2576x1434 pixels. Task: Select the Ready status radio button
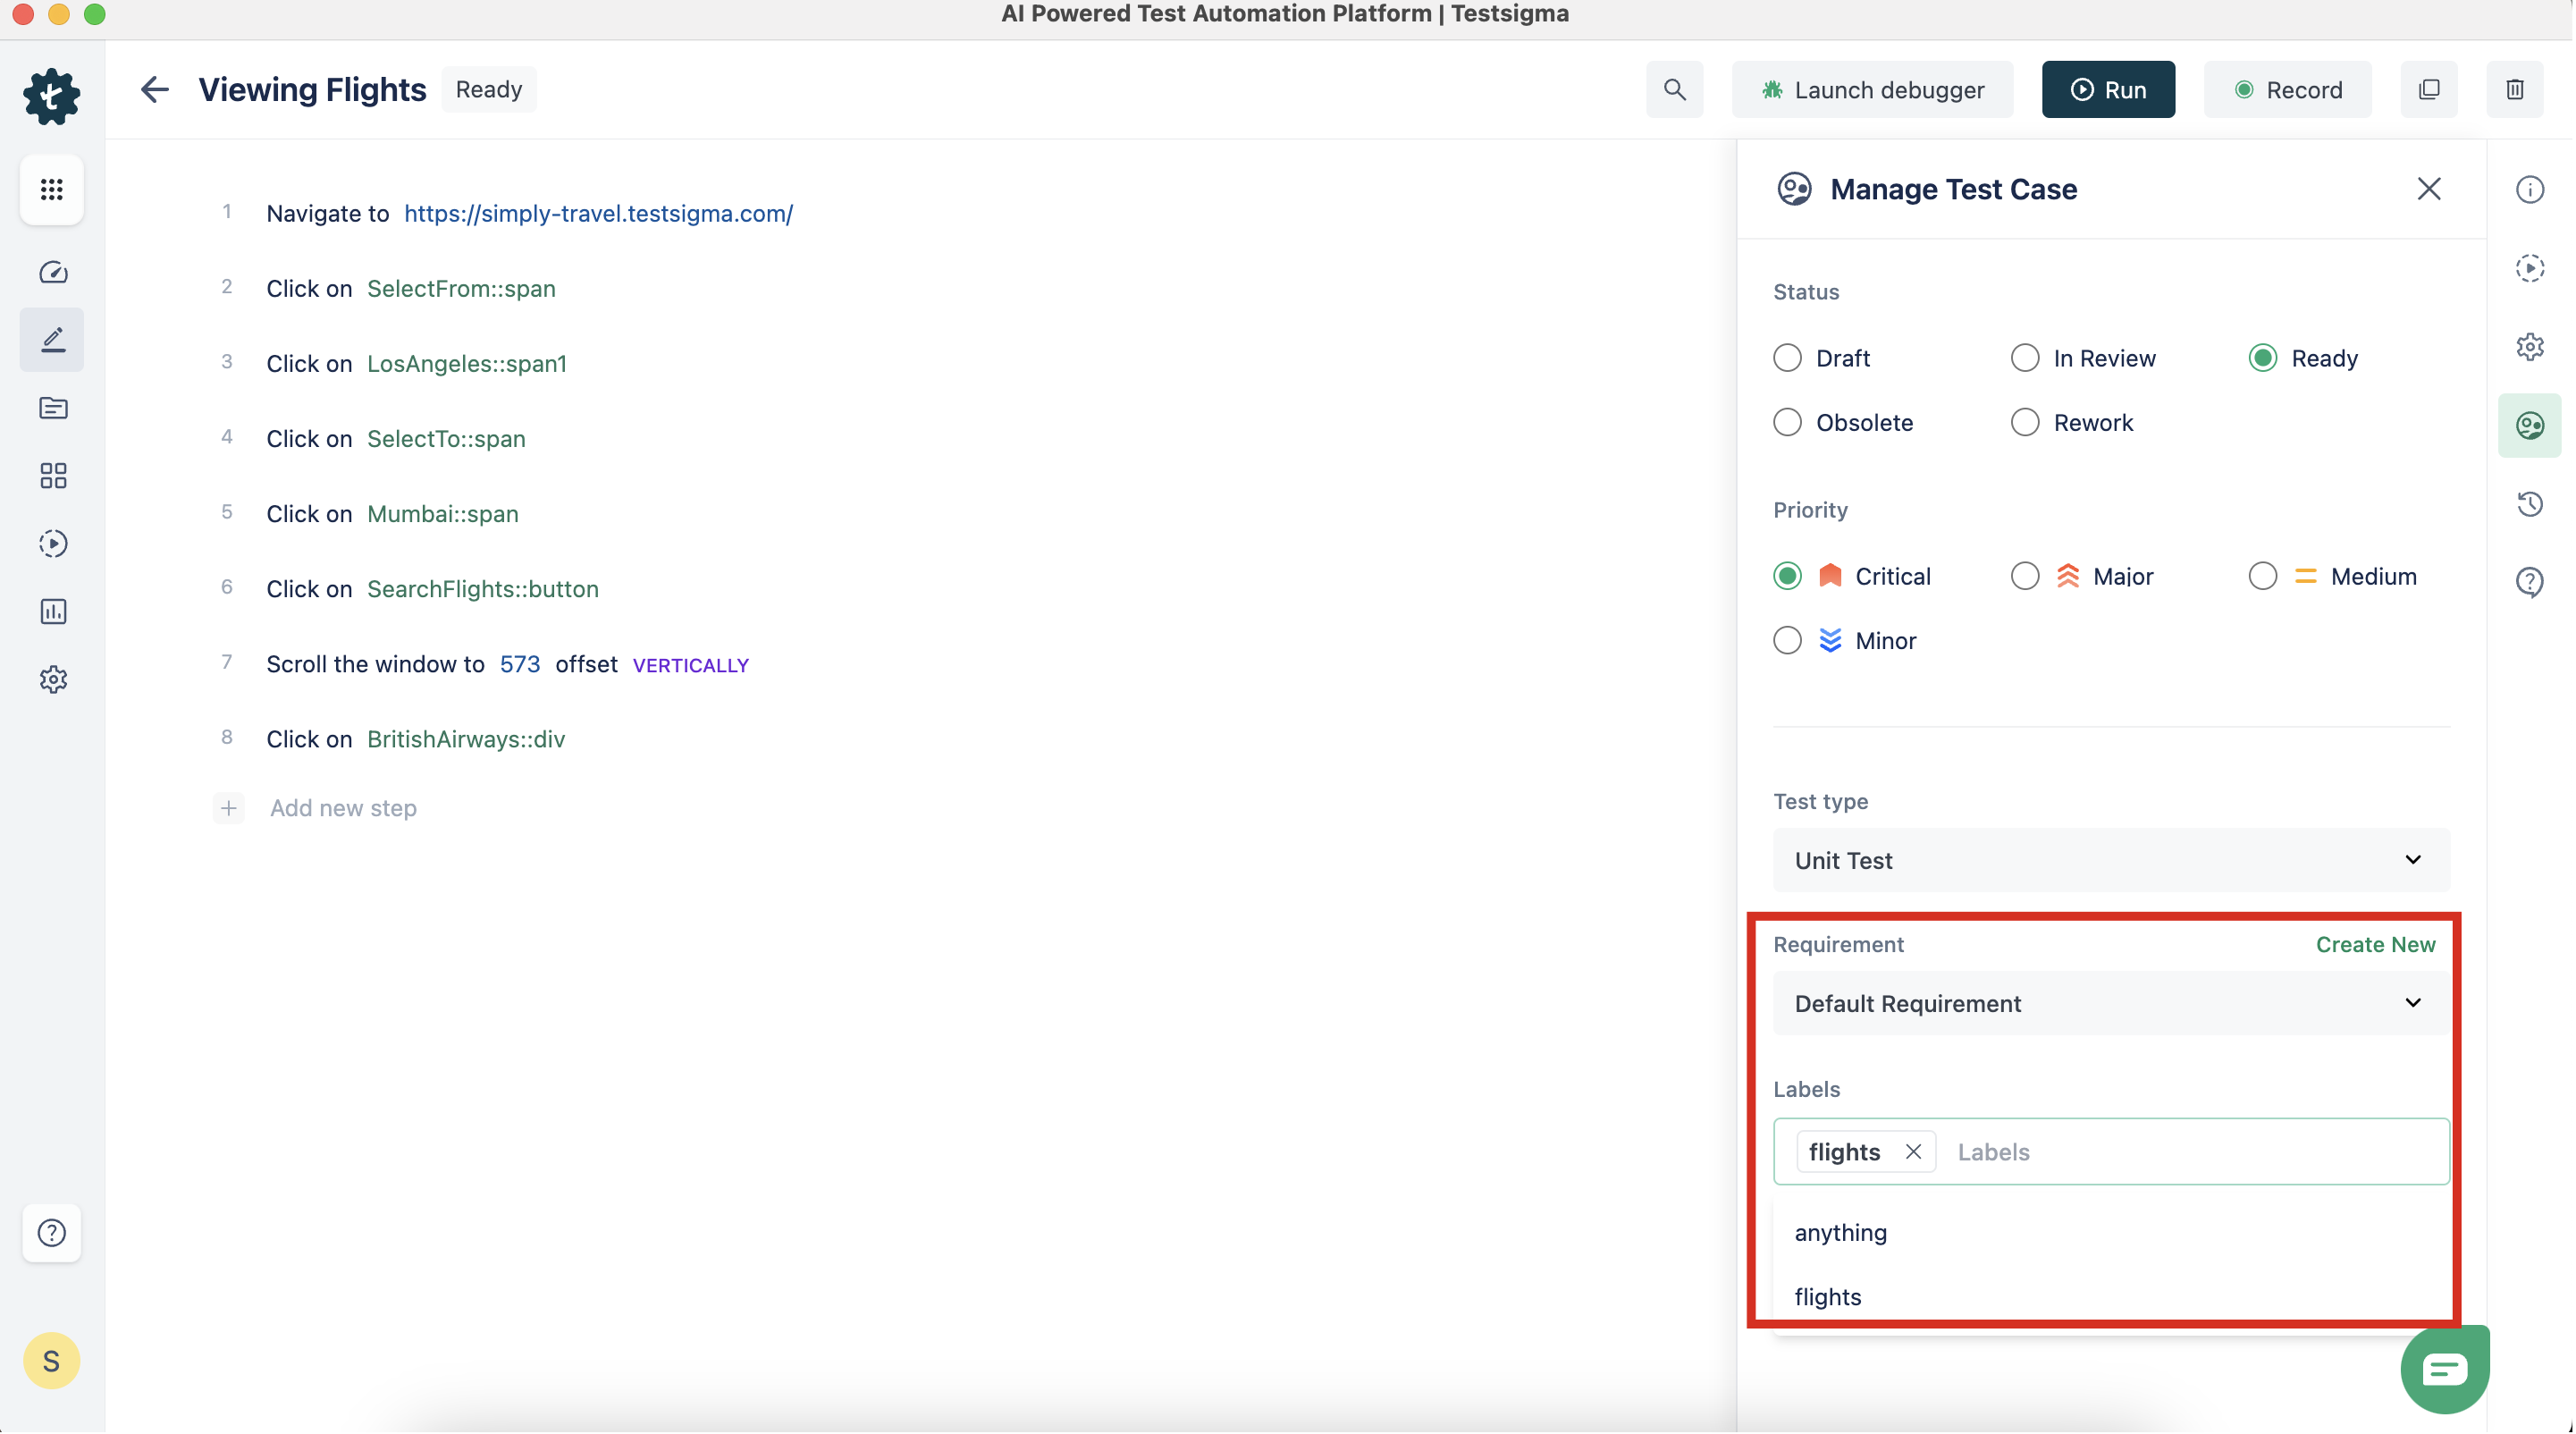tap(2261, 358)
